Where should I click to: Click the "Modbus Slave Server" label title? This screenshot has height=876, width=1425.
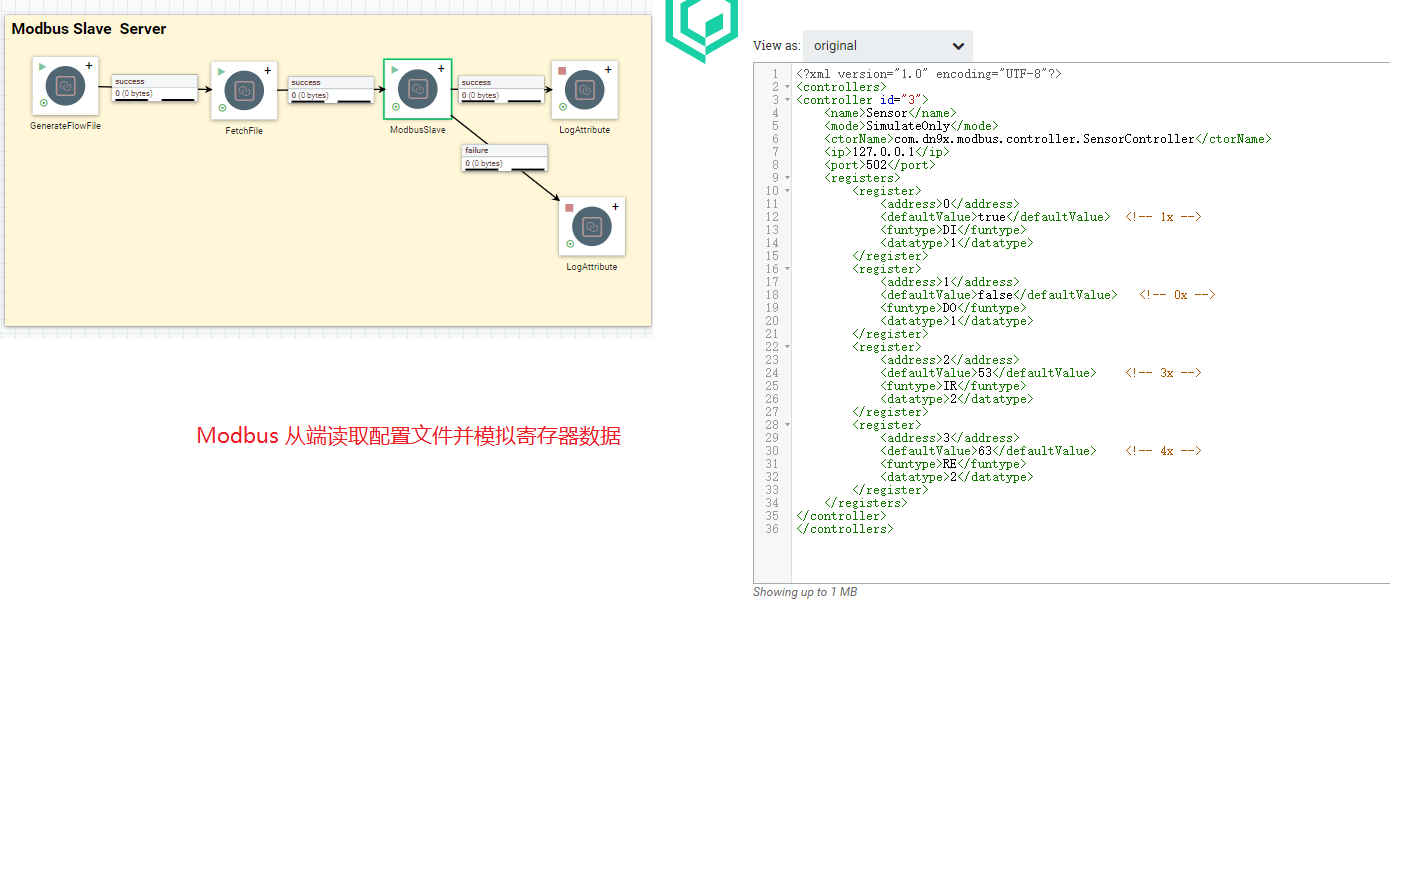pos(89,29)
